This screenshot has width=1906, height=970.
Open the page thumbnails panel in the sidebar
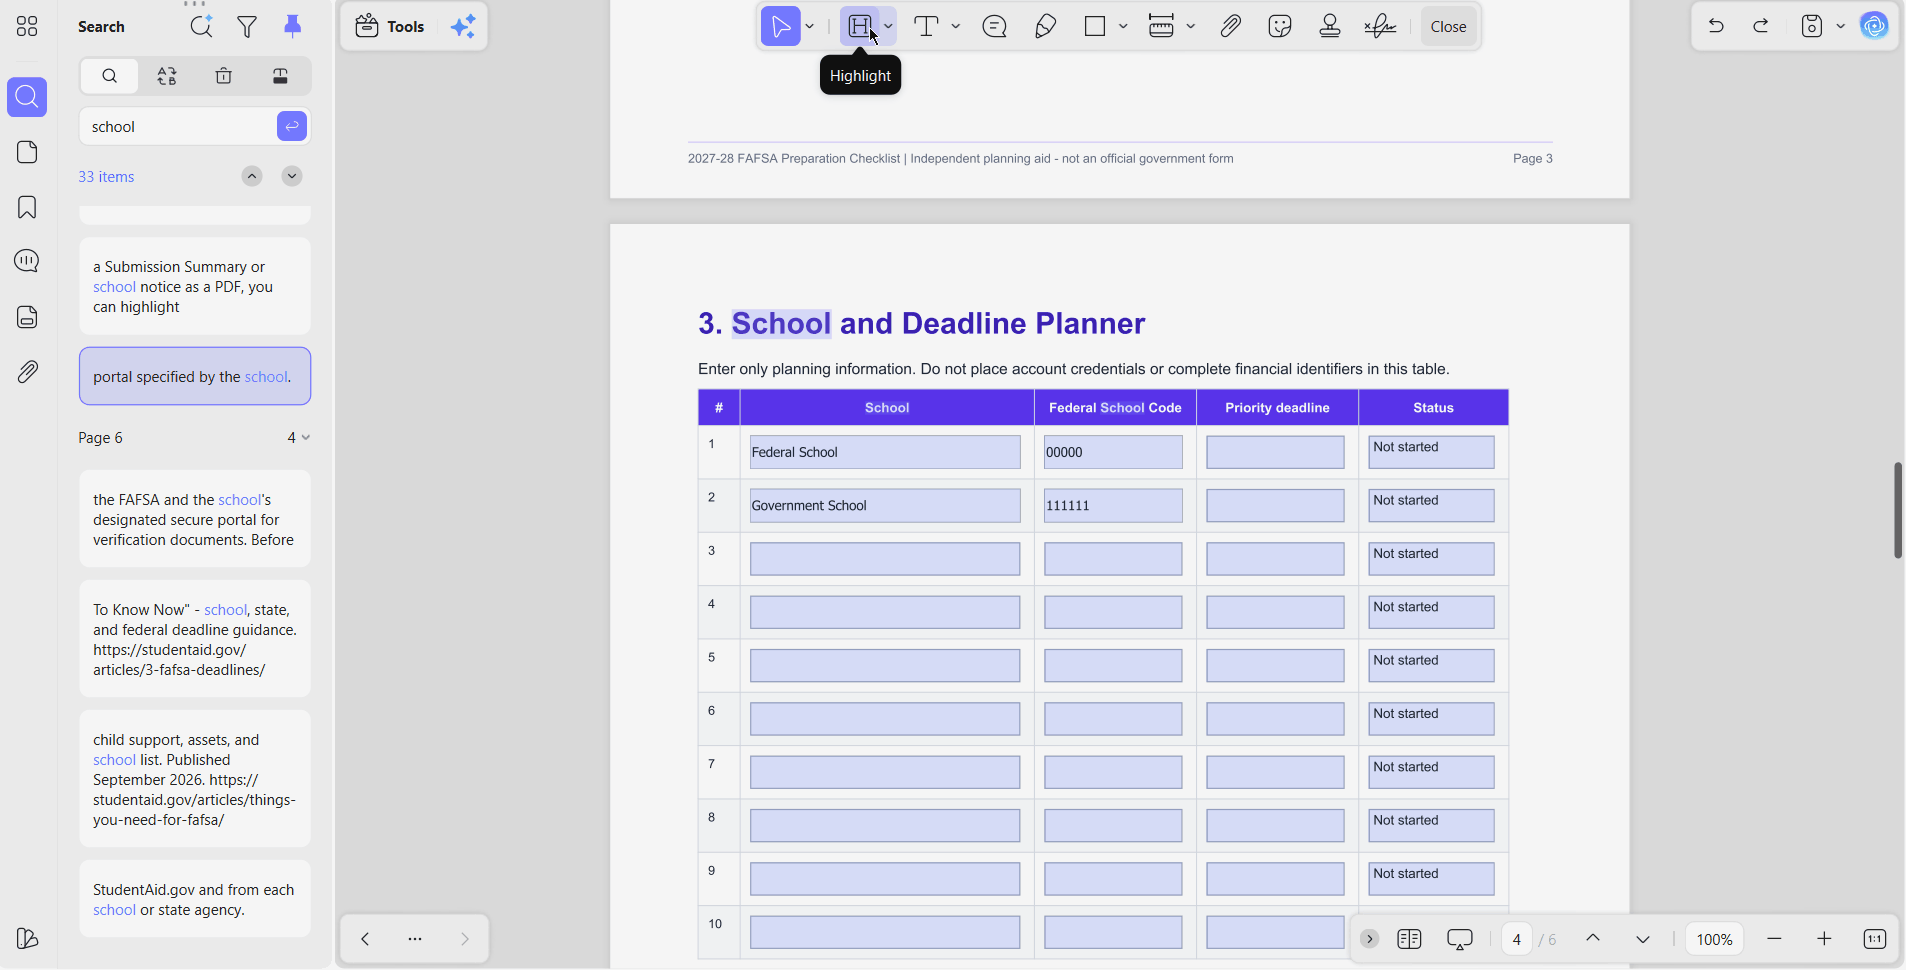(x=27, y=152)
